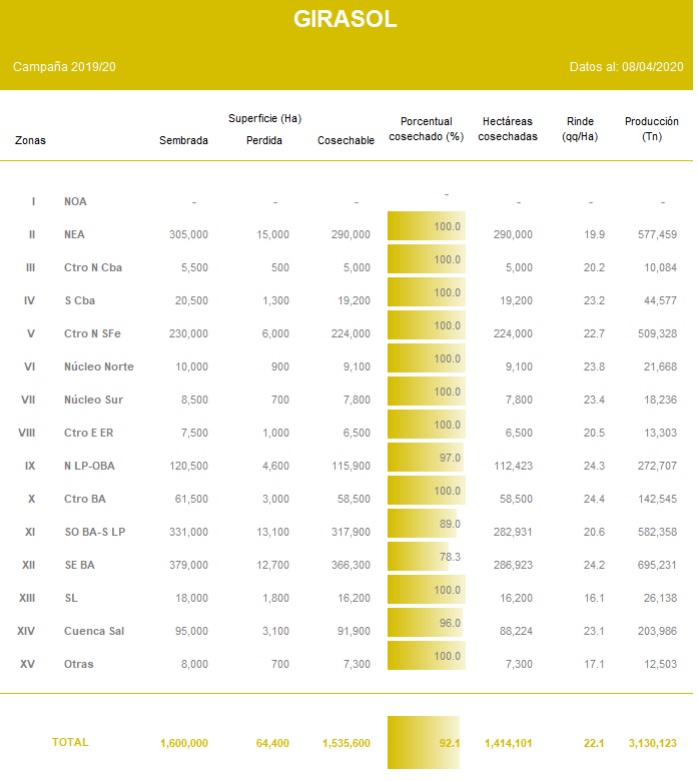Click the total production value 3,130,123

pos(651,743)
